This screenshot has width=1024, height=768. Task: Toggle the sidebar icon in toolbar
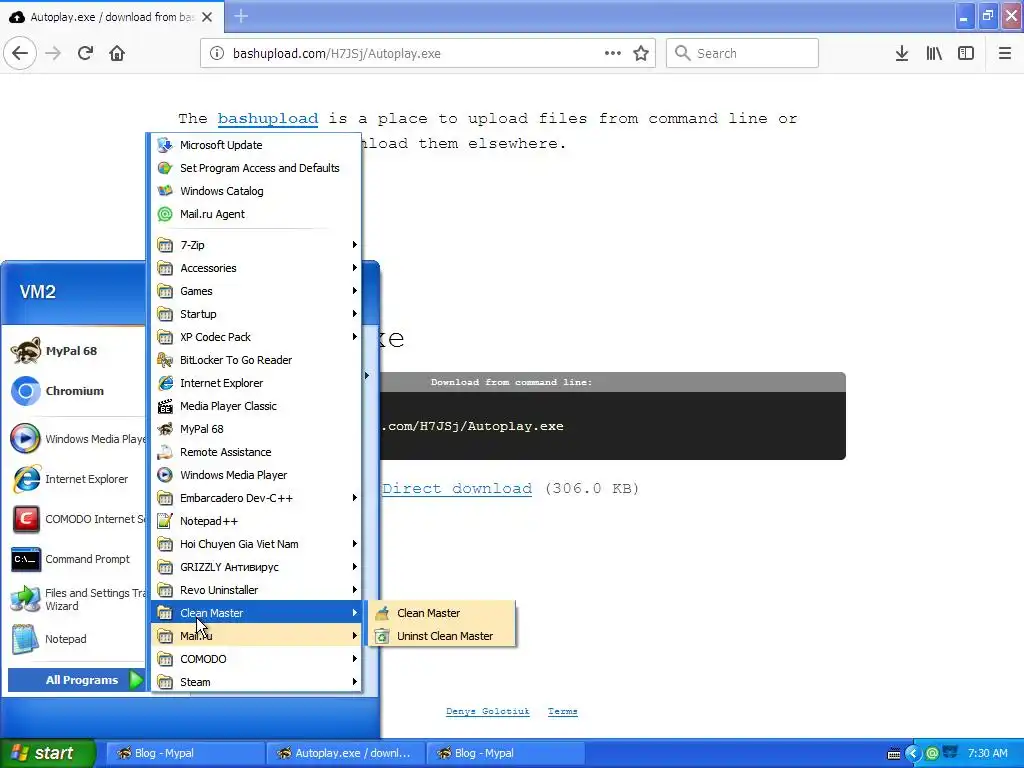(966, 53)
